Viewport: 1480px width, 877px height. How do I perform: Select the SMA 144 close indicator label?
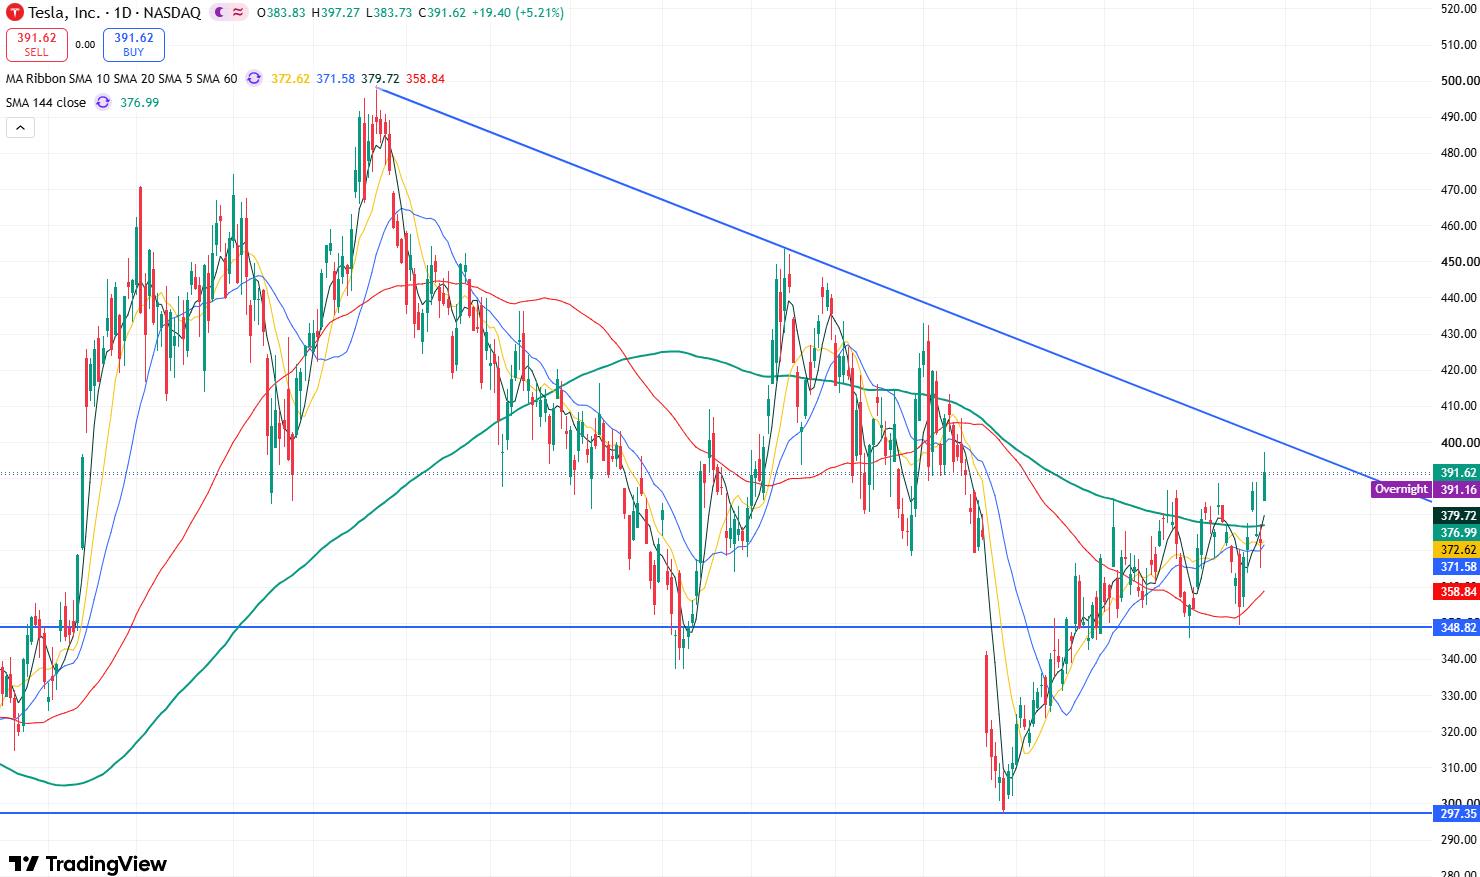click(x=46, y=102)
